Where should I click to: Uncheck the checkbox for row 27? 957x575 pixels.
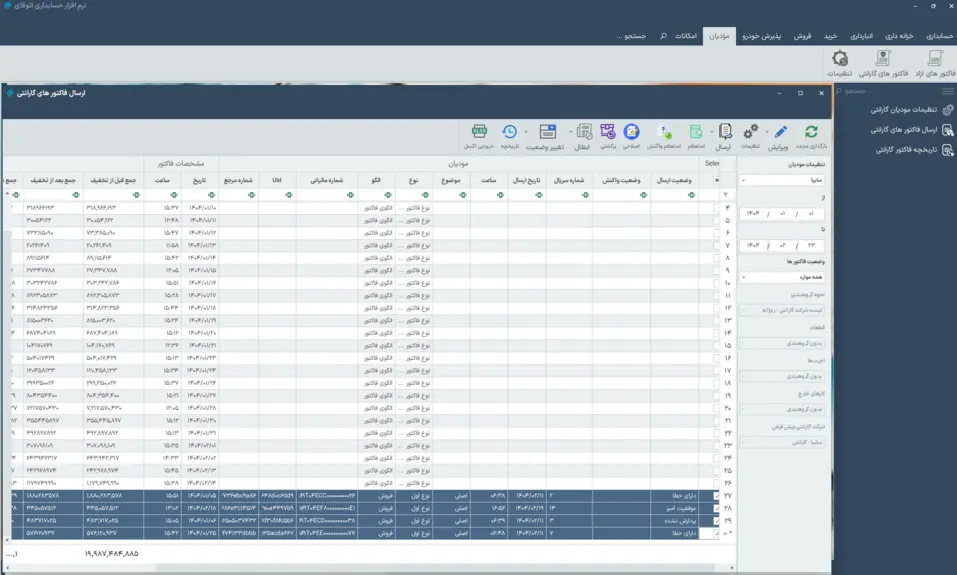click(716, 496)
